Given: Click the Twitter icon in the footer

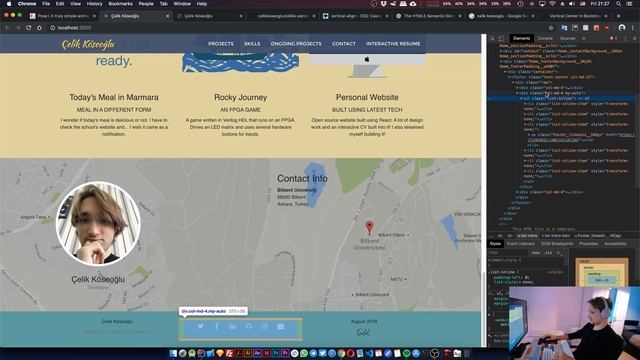Looking at the screenshot, I should click(x=200, y=326).
